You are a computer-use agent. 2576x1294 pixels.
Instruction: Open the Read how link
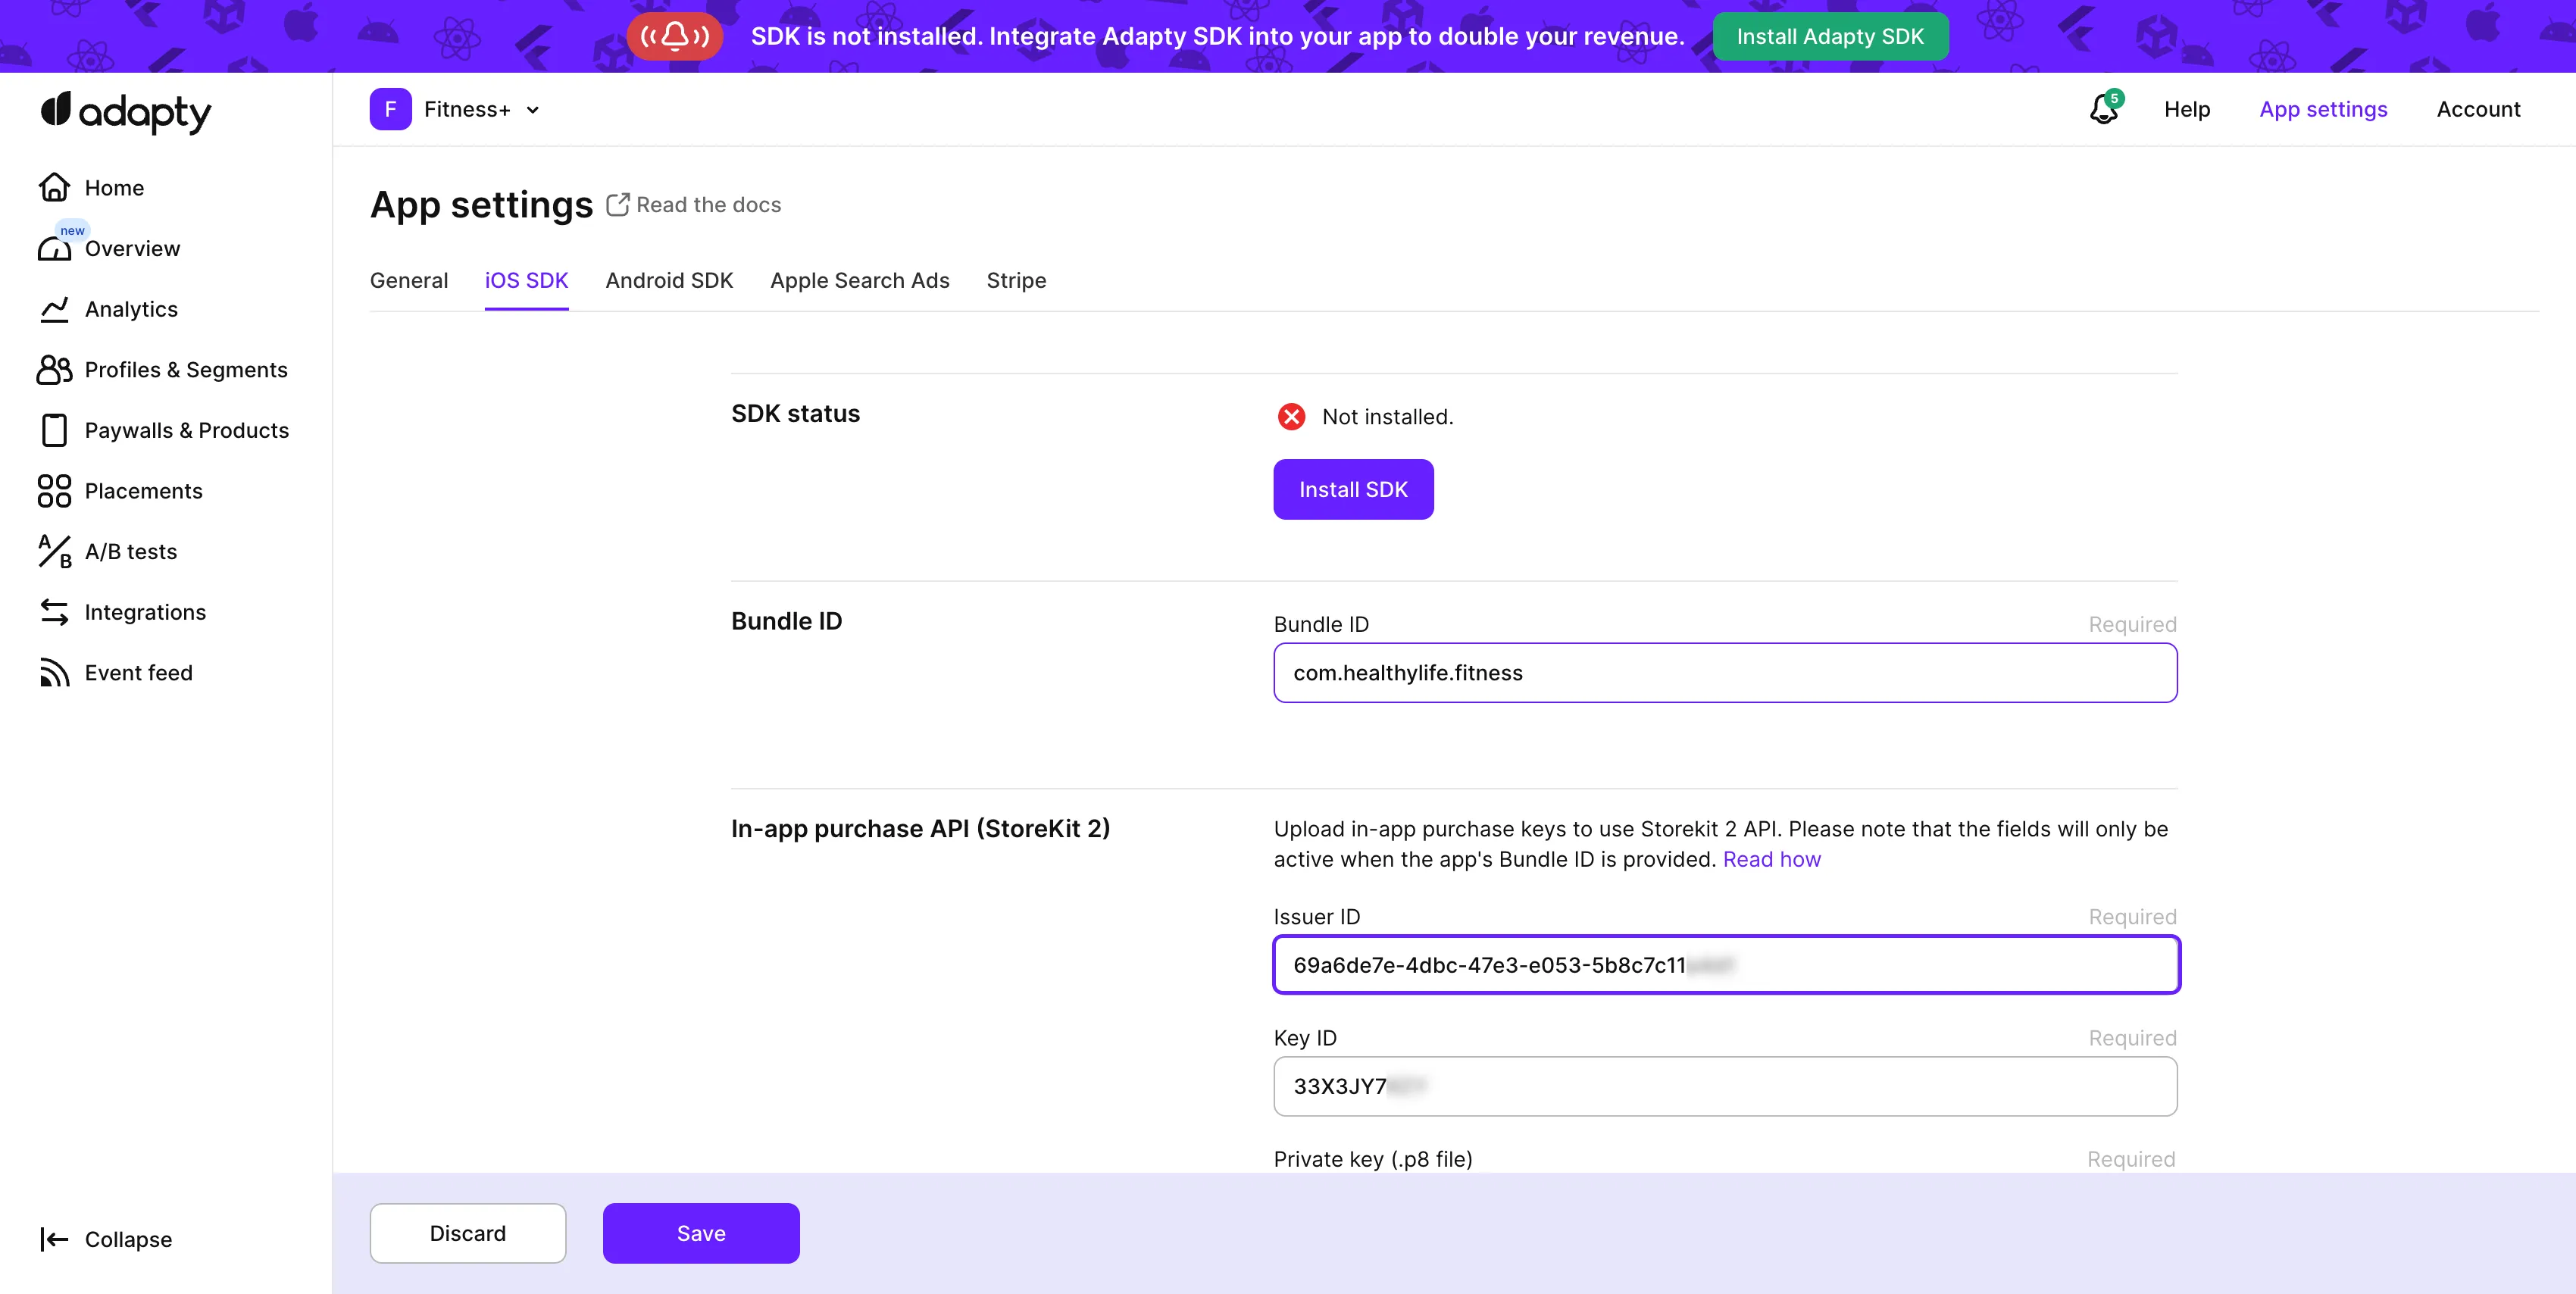pos(1771,859)
